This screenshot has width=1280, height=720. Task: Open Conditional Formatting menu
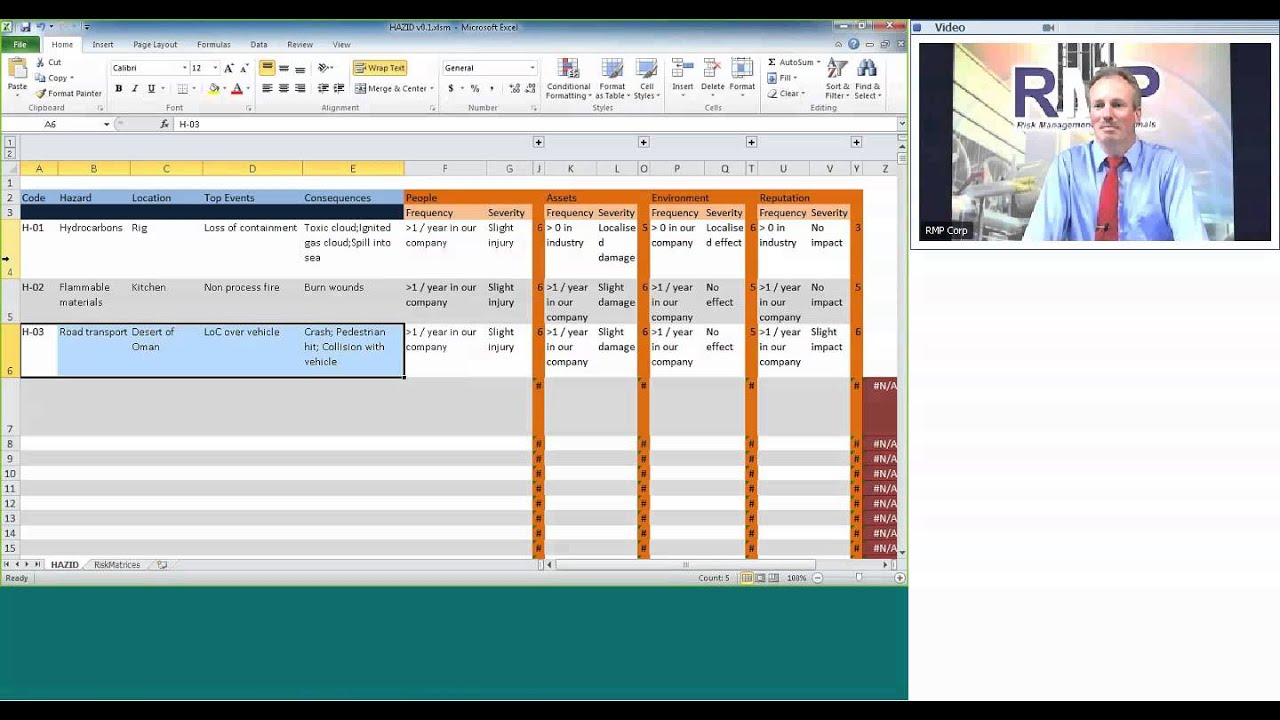(x=568, y=79)
